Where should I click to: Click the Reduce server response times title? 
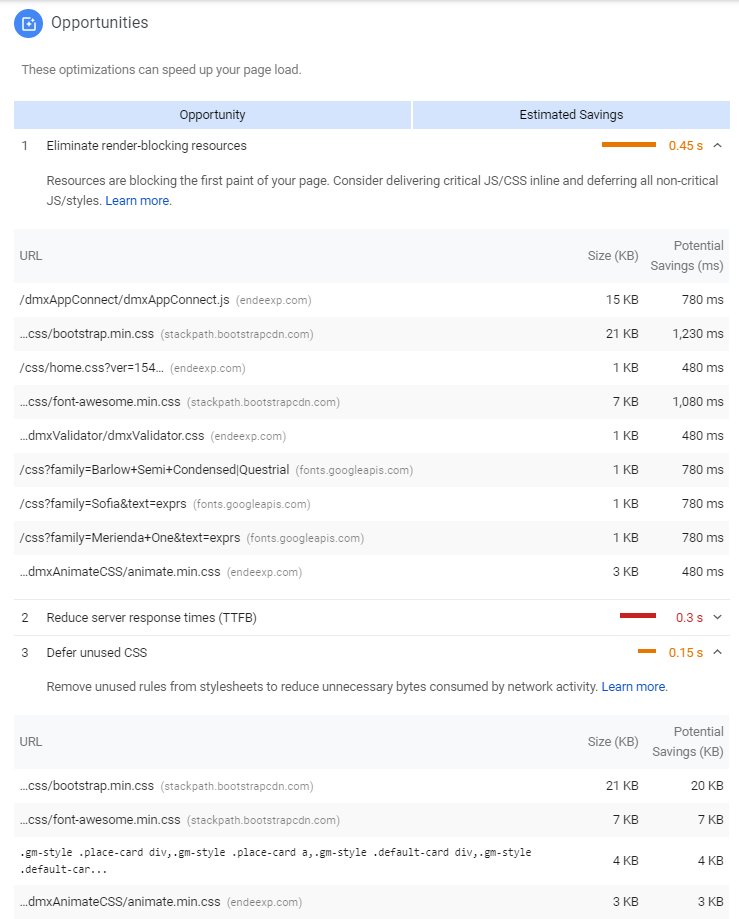(151, 618)
